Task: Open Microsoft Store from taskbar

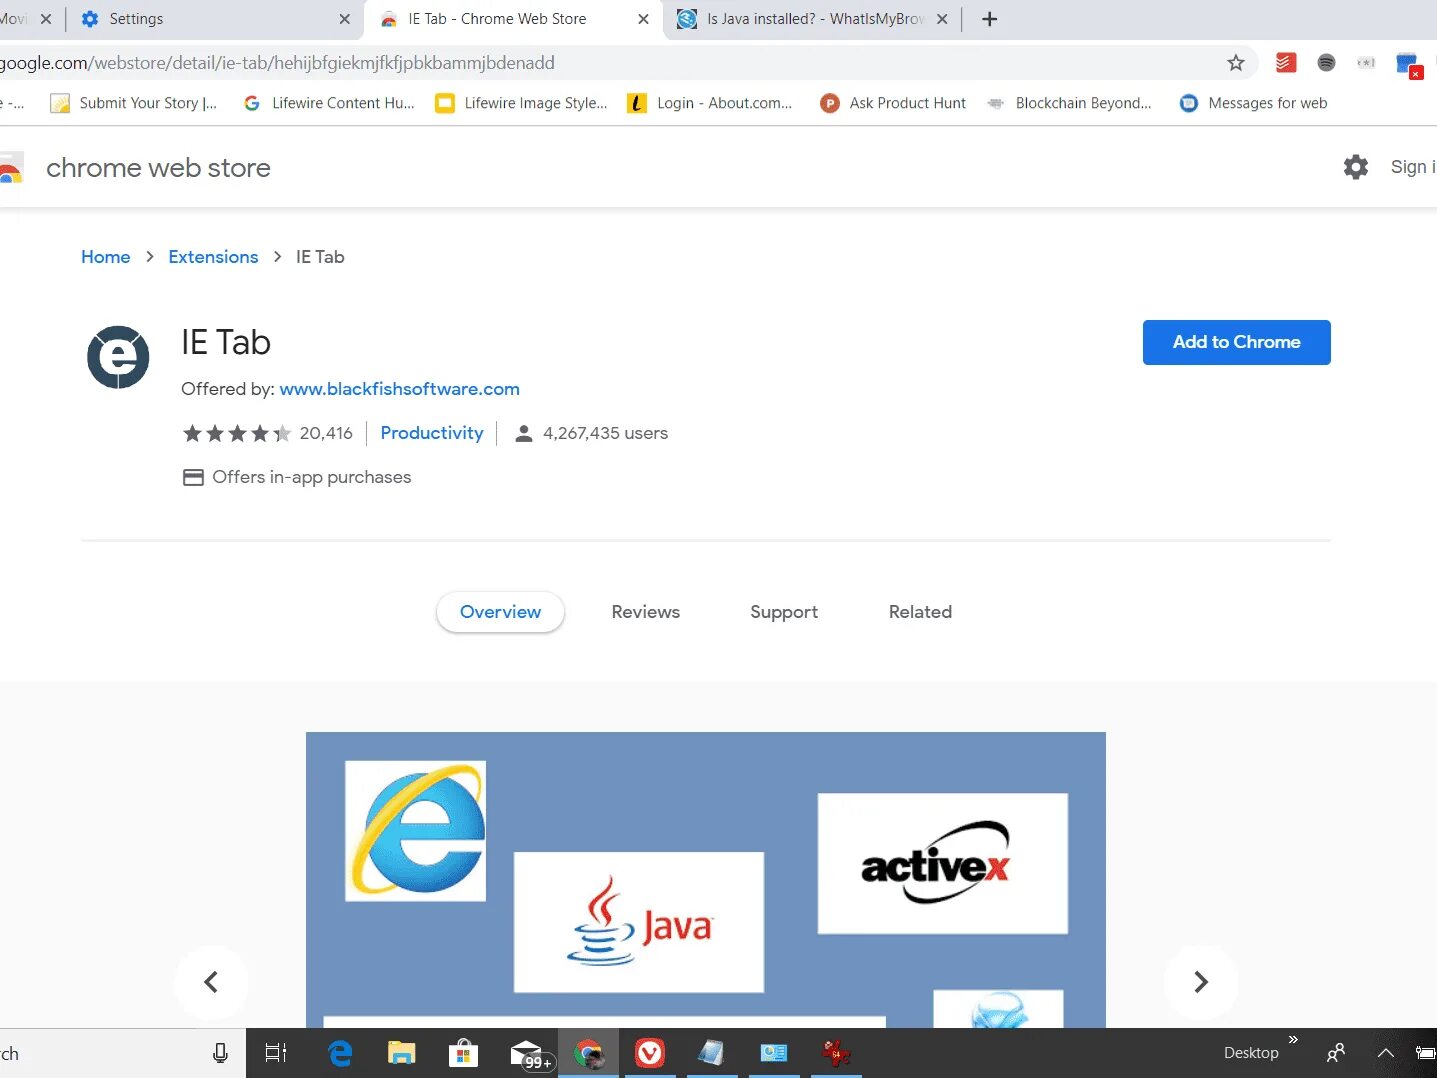Action: (x=462, y=1053)
